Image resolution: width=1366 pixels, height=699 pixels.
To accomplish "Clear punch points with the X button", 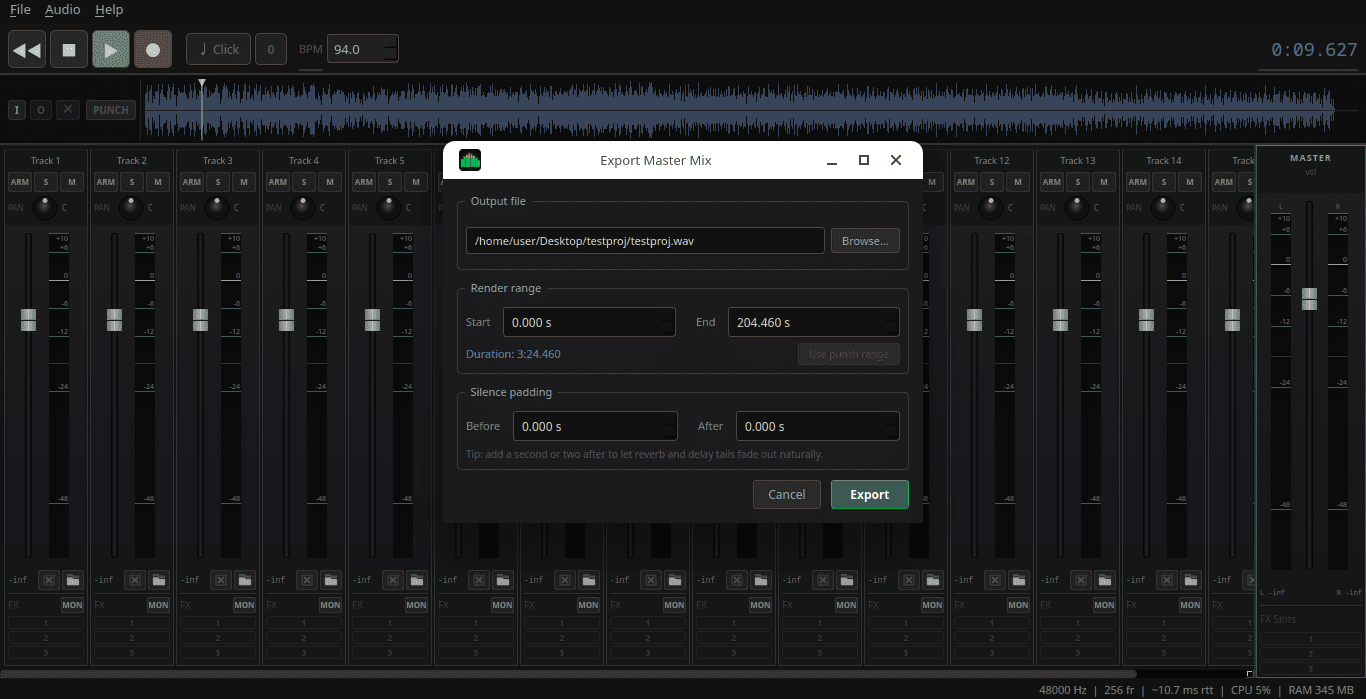I will (68, 110).
